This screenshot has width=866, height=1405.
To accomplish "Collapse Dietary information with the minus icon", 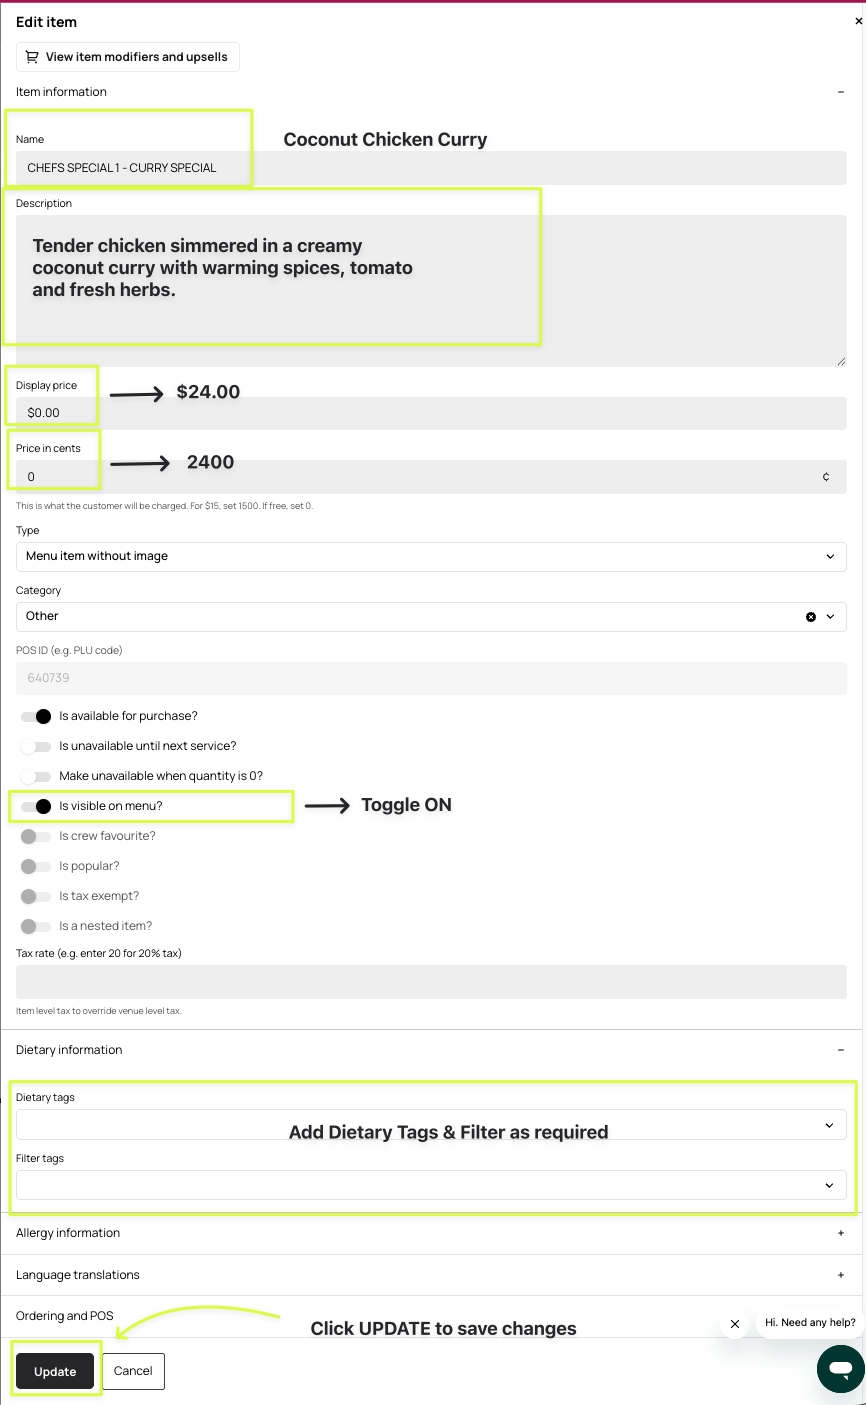I will tap(841, 1050).
